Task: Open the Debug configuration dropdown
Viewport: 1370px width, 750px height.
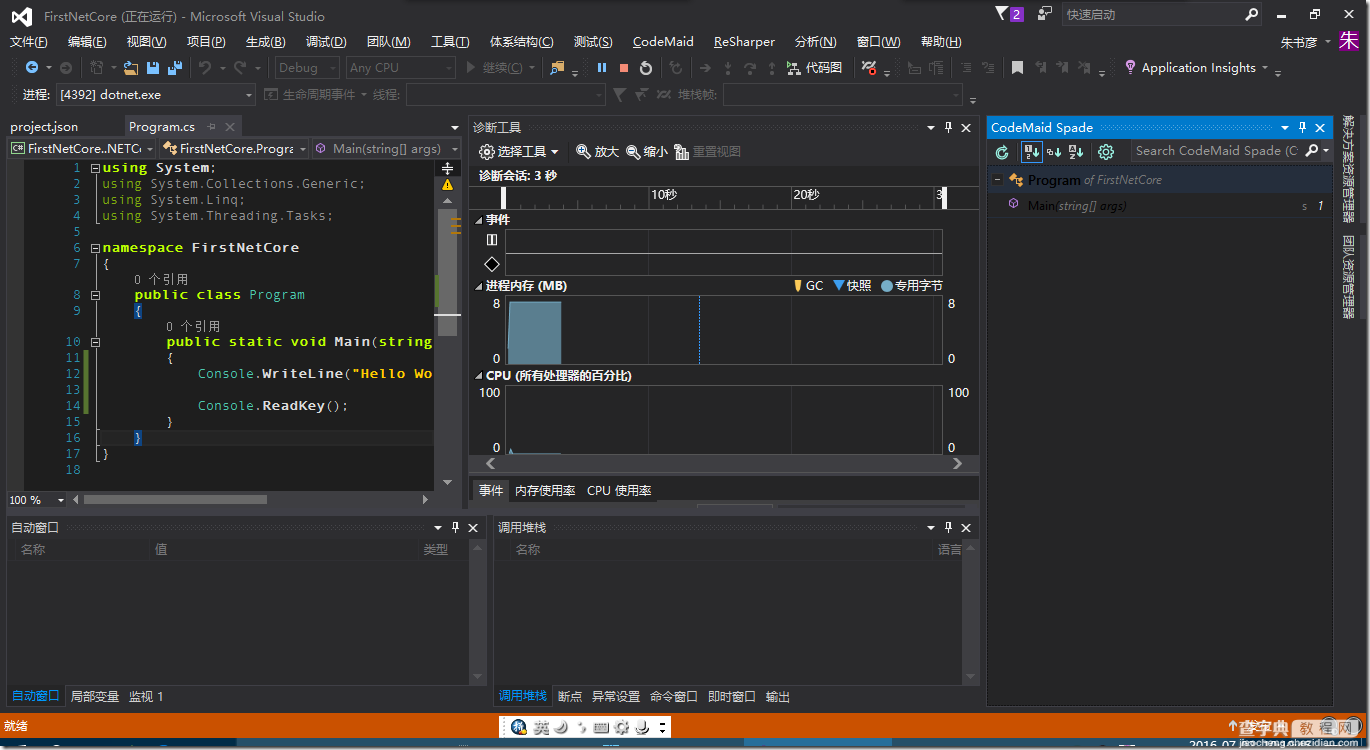Action: [x=306, y=68]
